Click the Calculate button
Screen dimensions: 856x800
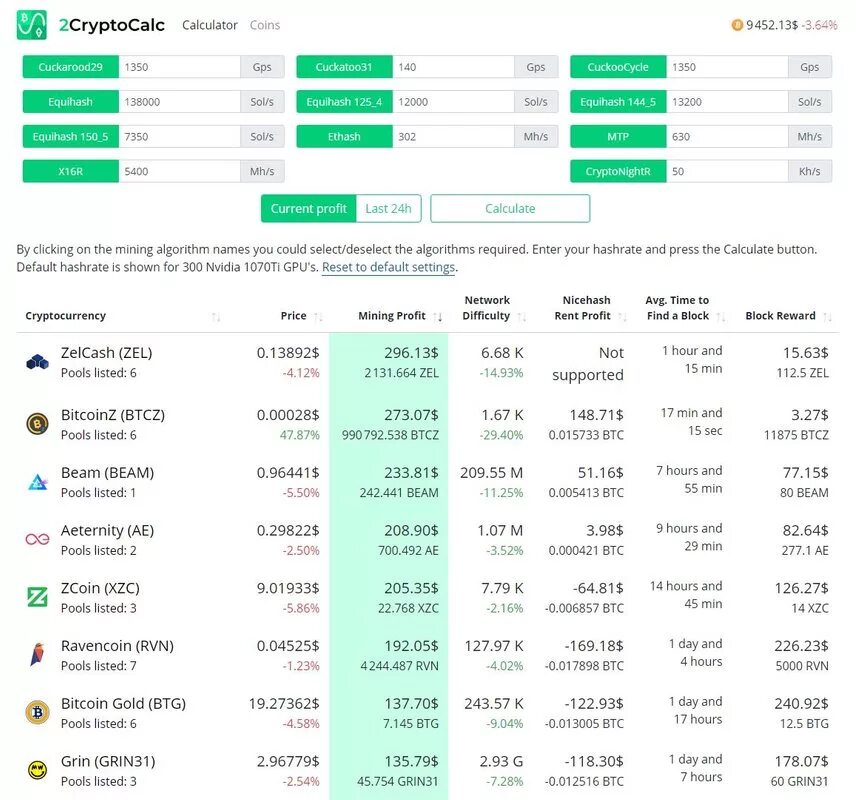(x=510, y=209)
